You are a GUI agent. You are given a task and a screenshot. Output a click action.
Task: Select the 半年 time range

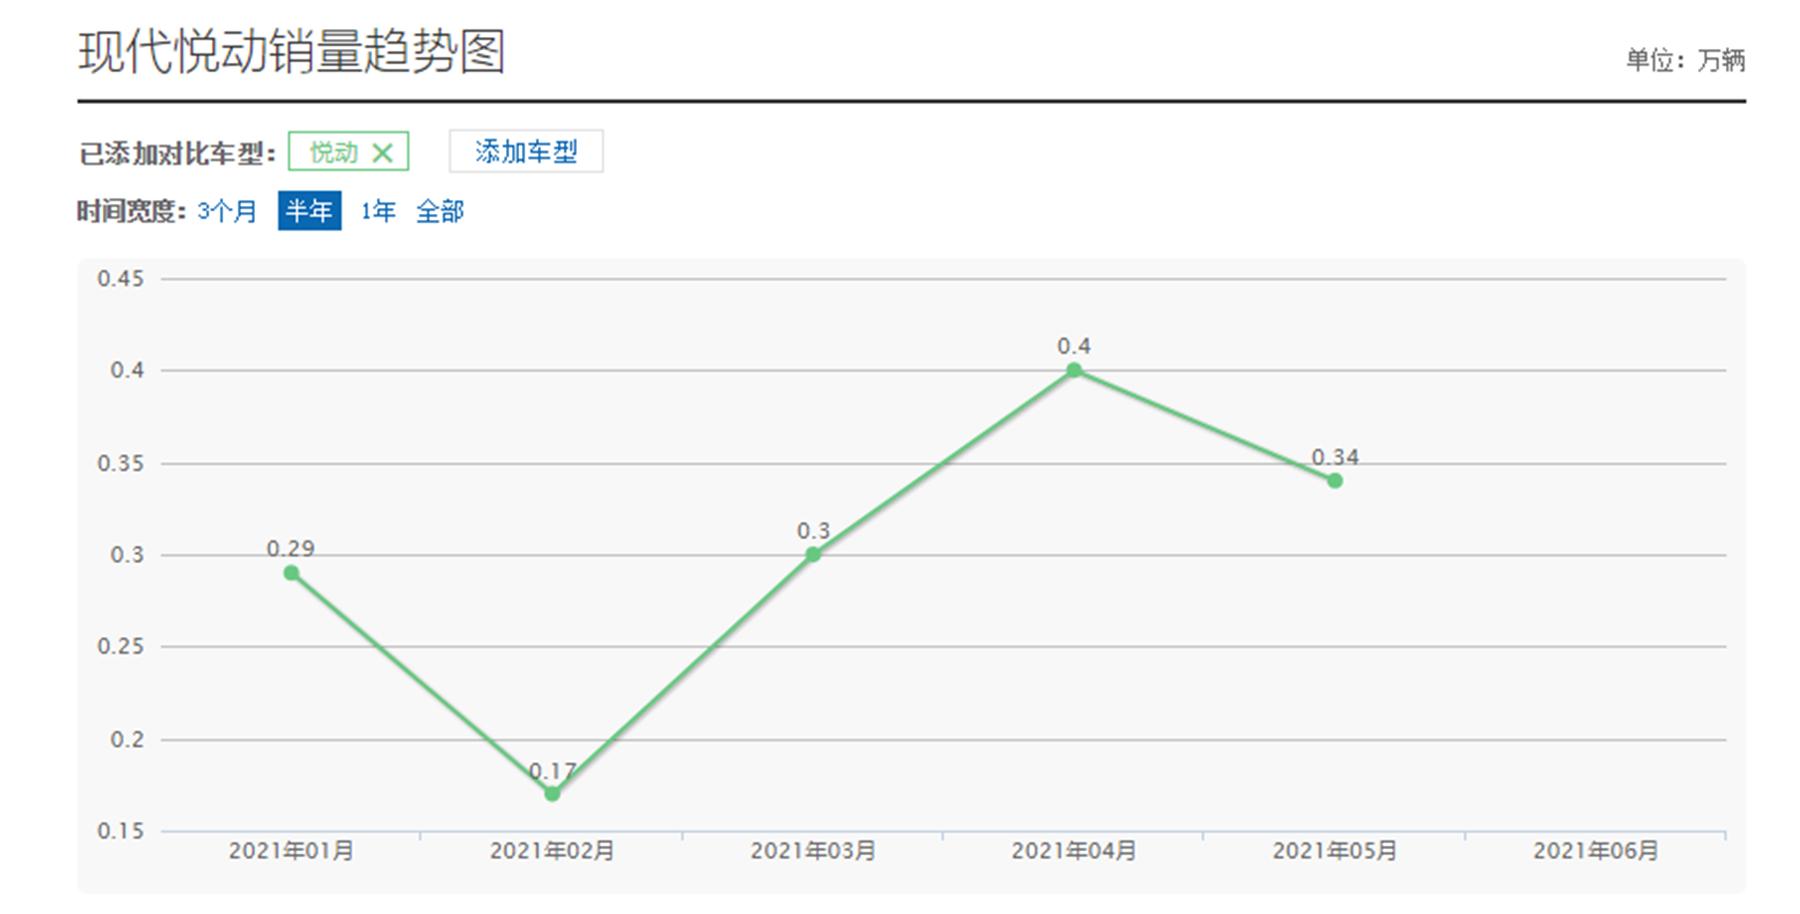309,211
